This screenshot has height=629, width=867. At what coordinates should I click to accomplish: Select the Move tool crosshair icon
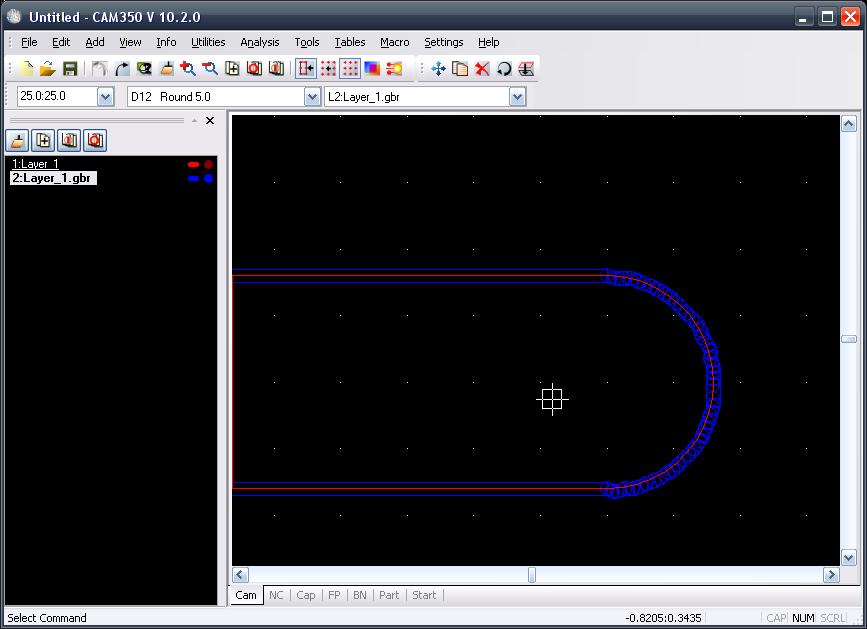coord(438,69)
